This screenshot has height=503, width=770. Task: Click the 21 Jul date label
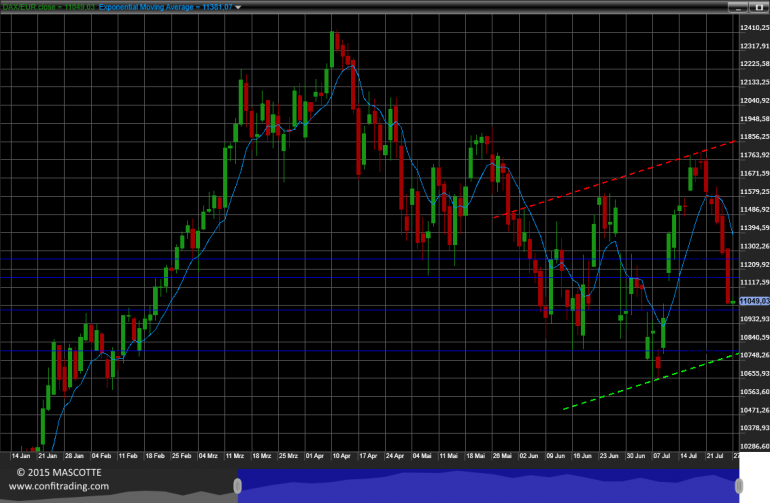coord(715,456)
